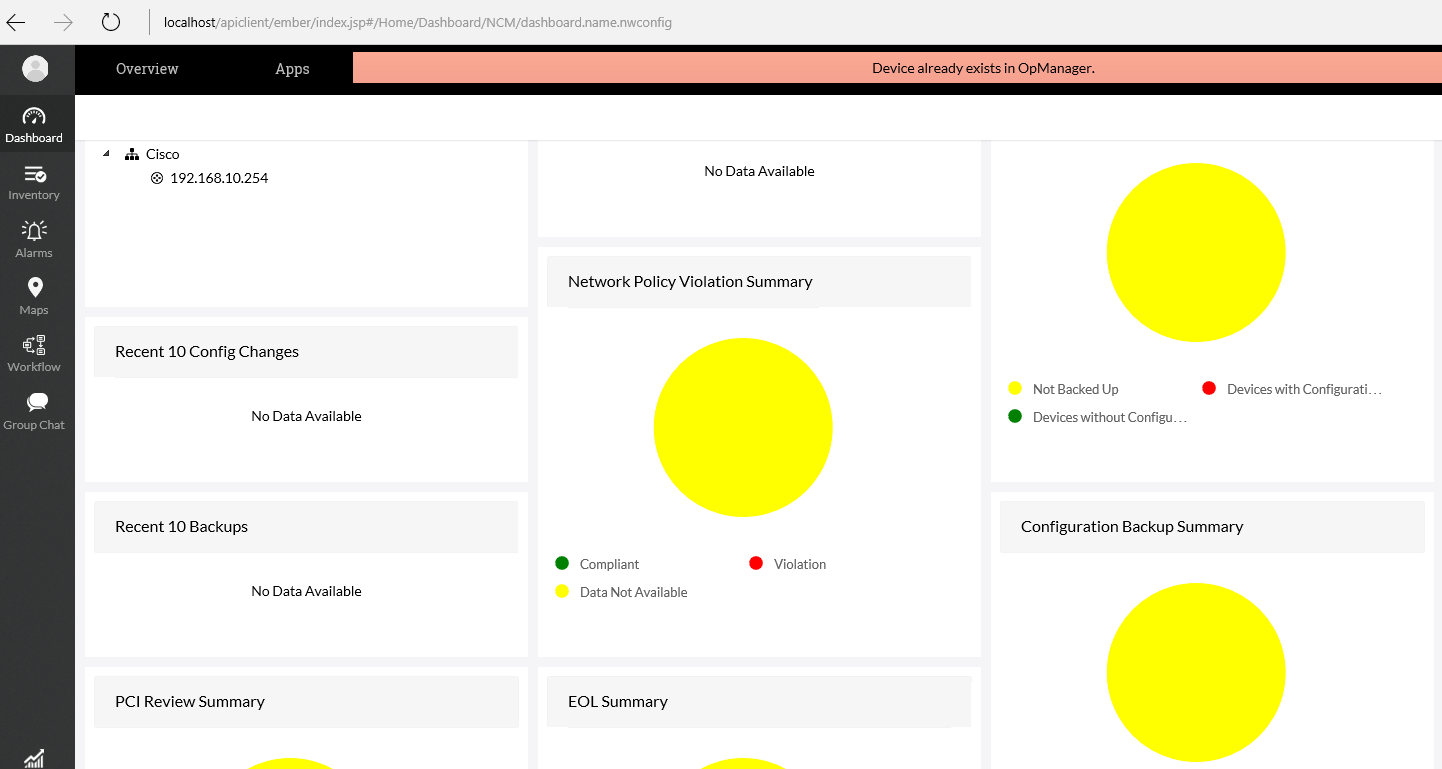Open Maps from the sidebar
Screen dimensions: 1442x769
pos(34,296)
